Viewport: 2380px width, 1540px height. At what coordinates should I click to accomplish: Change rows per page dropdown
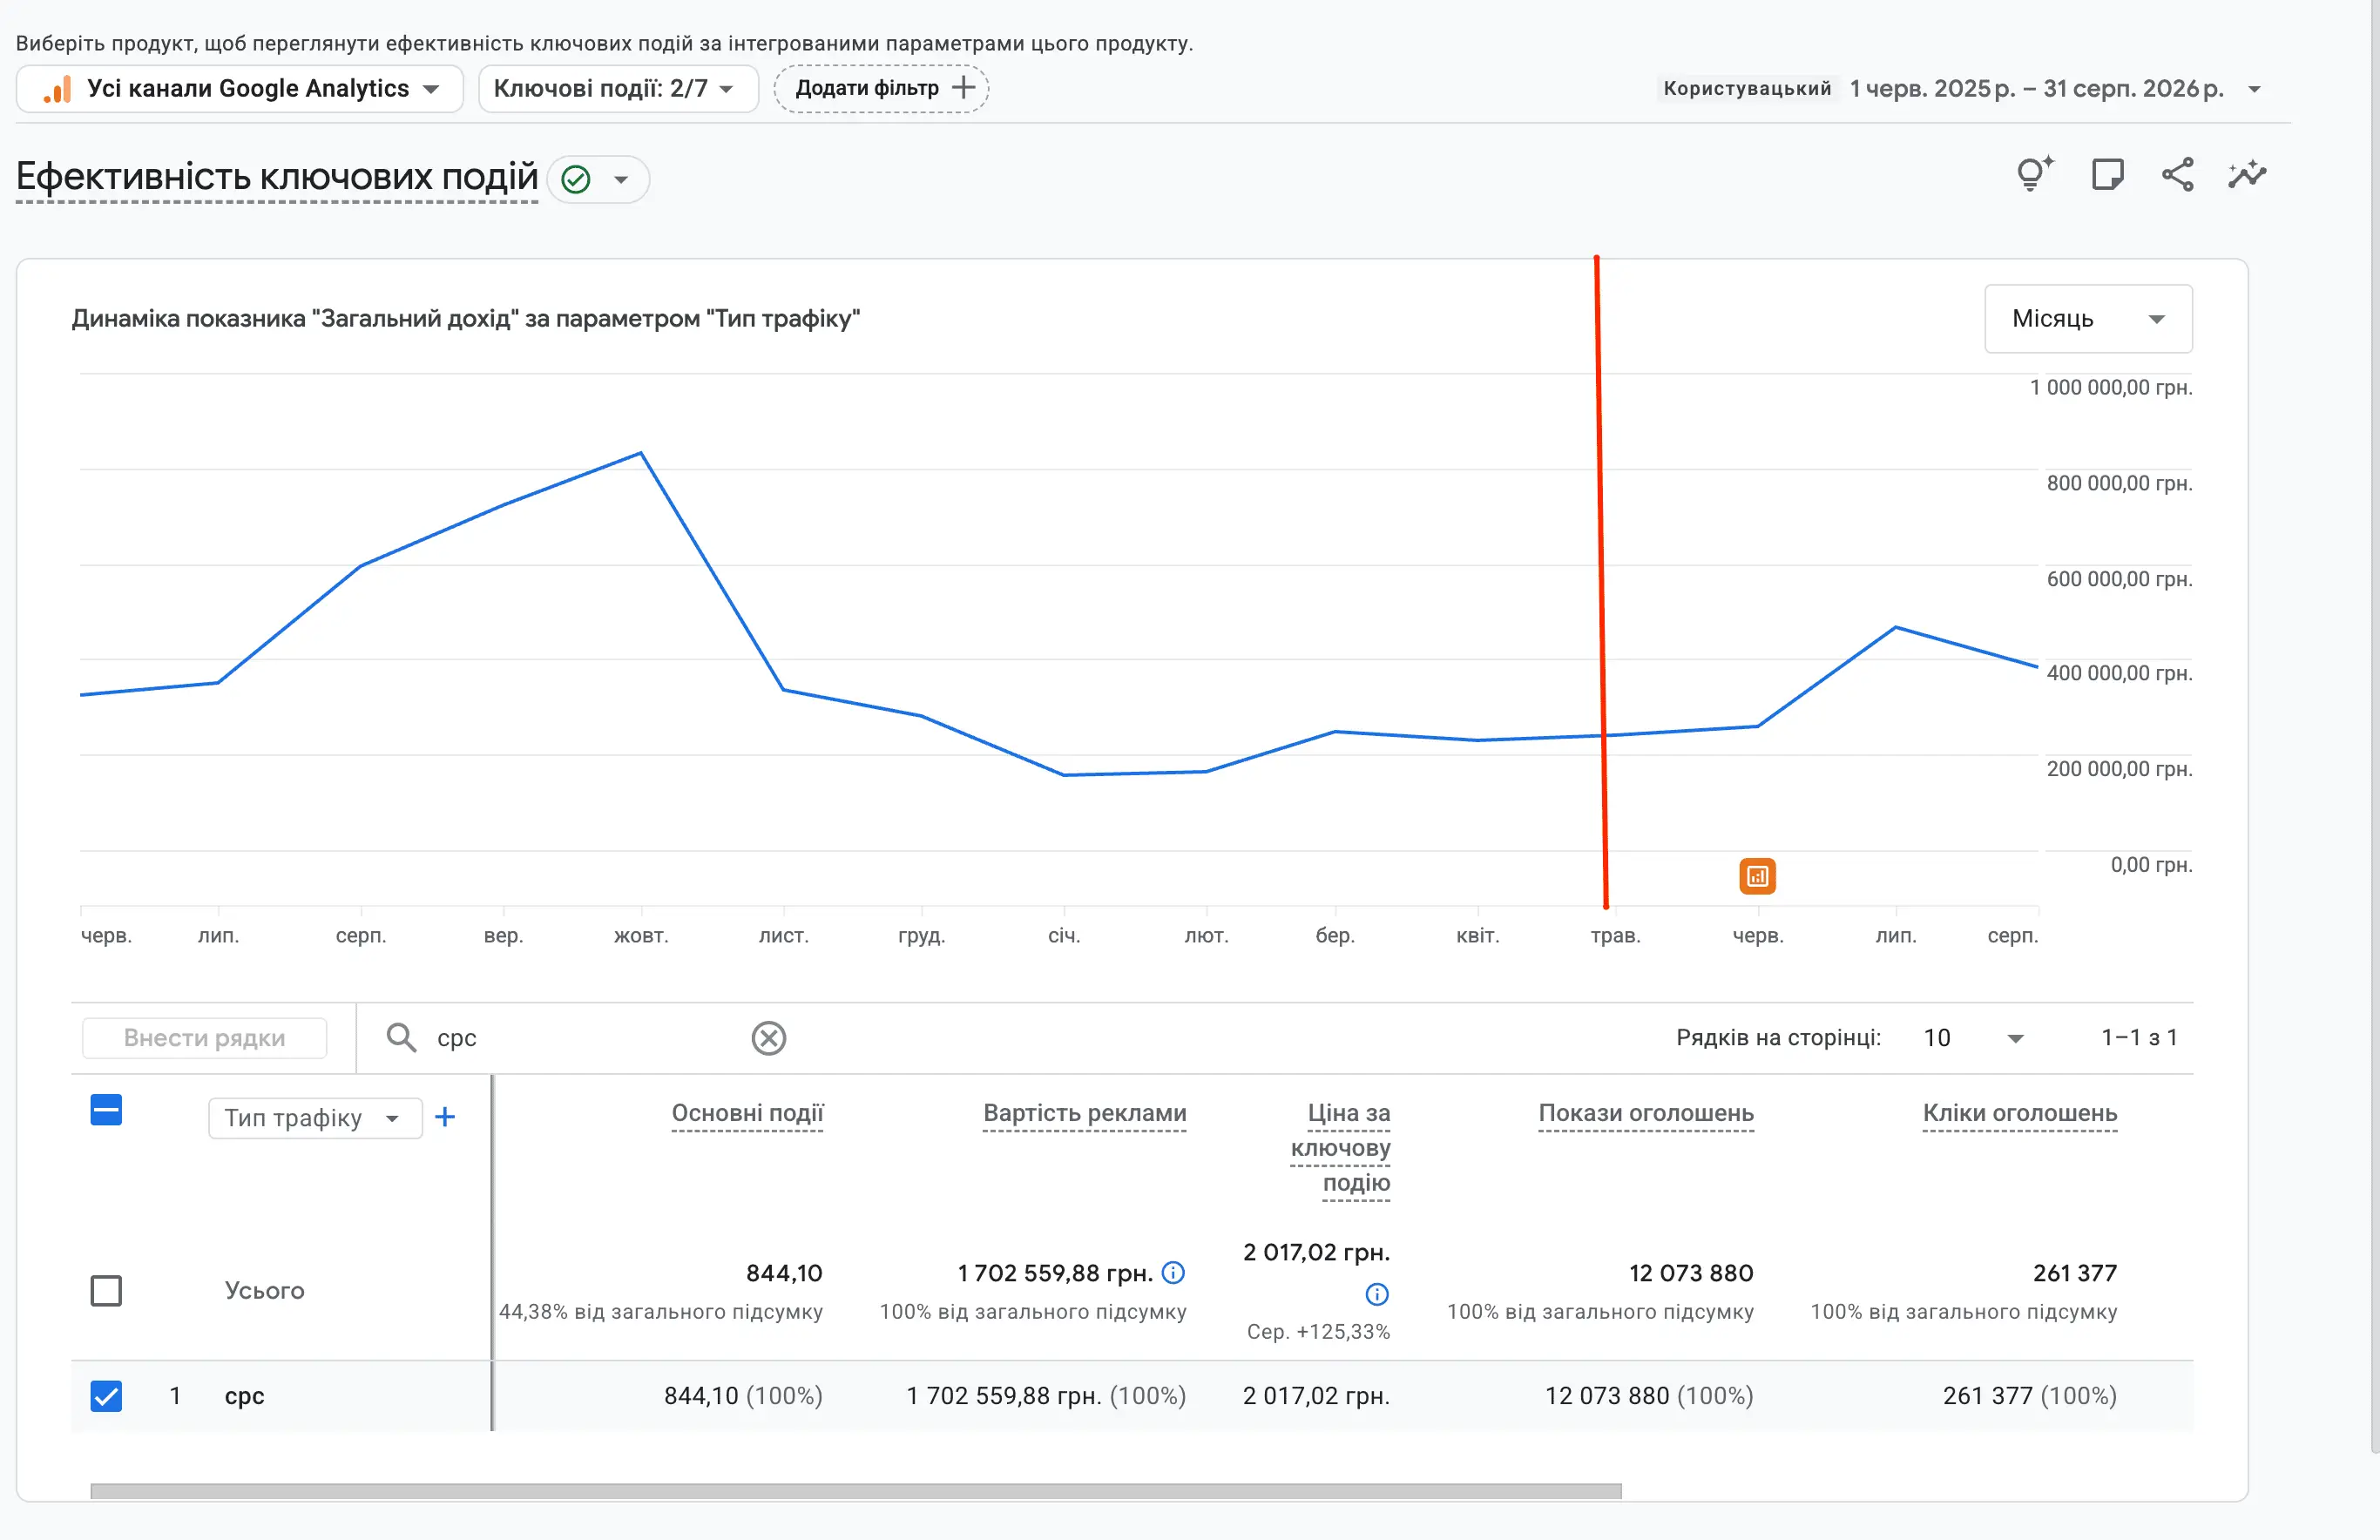point(1973,1038)
